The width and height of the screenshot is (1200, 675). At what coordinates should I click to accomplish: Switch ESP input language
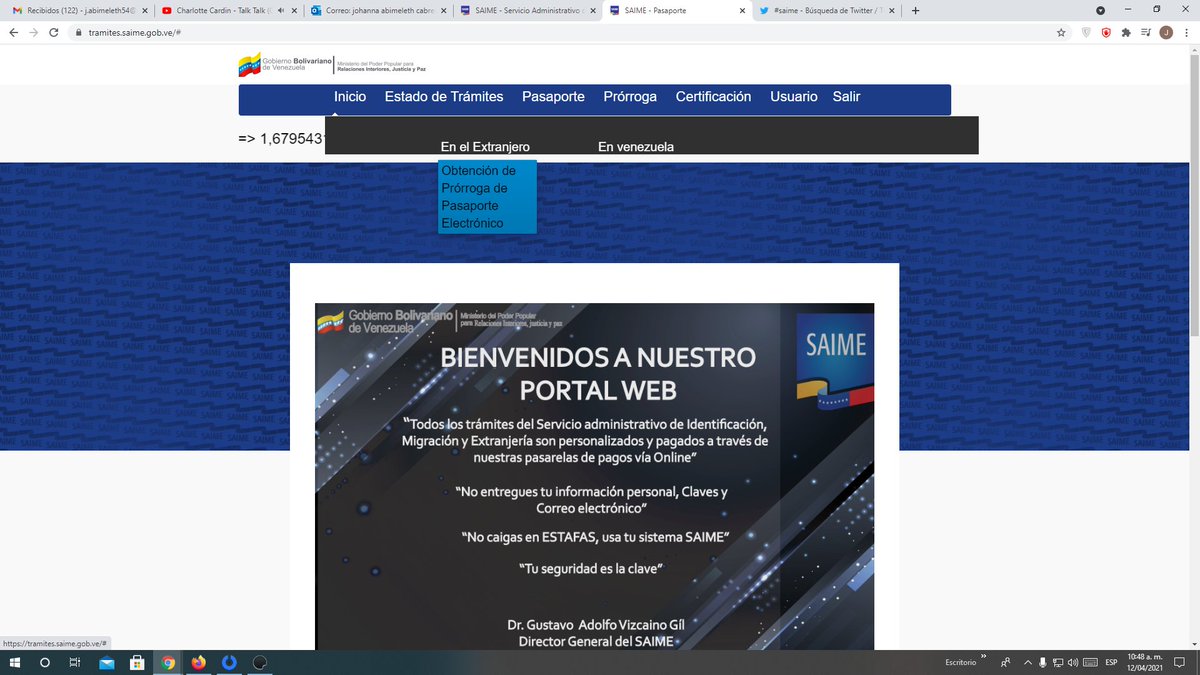[1111, 663]
